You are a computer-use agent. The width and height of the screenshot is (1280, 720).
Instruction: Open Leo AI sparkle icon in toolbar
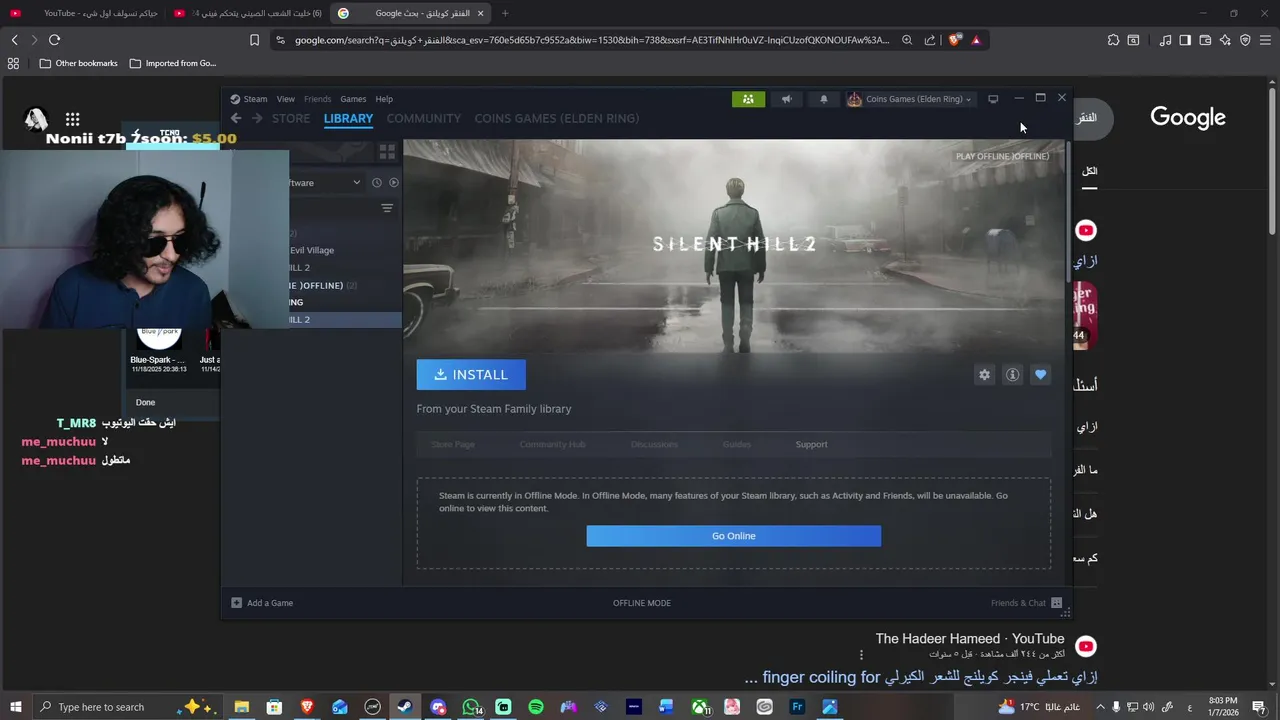(x=1225, y=40)
